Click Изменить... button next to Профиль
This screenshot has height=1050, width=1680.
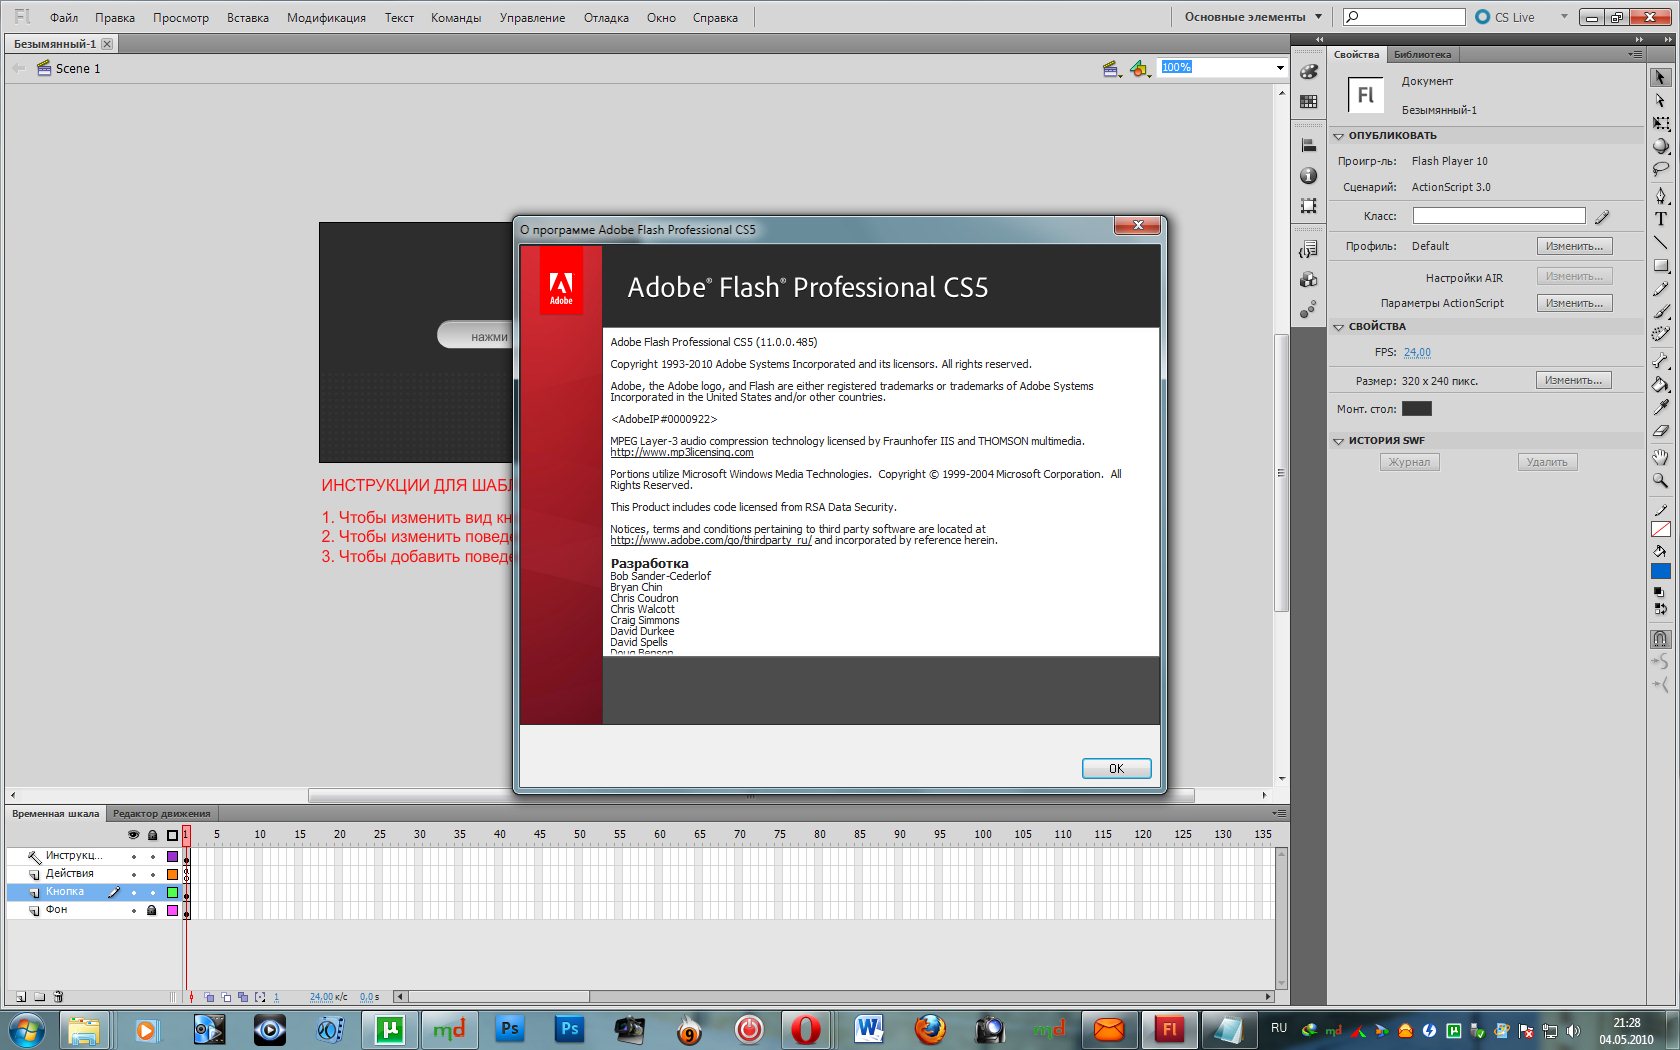(x=1574, y=246)
